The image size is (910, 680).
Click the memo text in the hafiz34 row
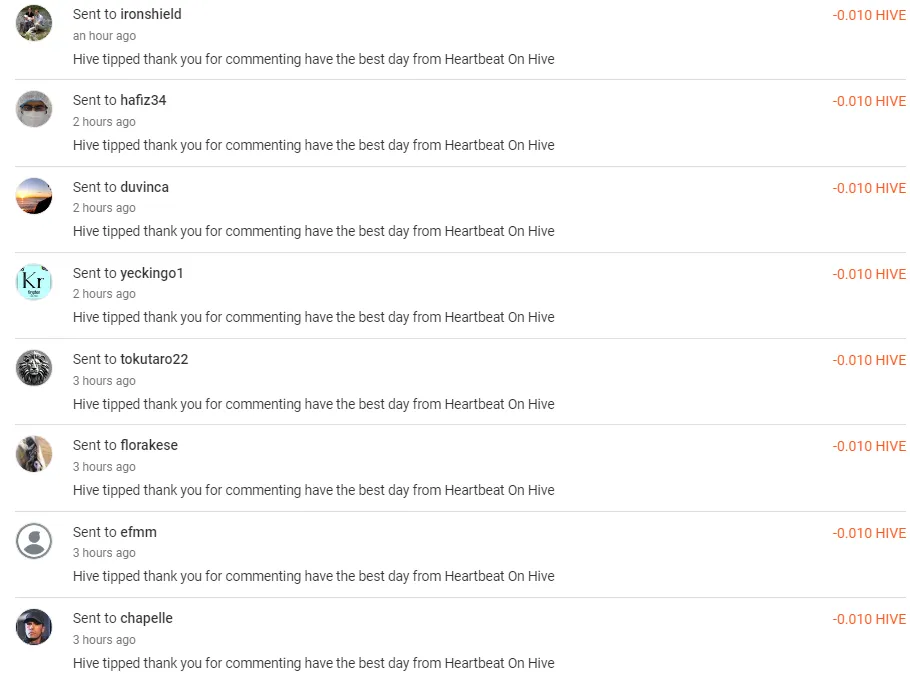(313, 145)
